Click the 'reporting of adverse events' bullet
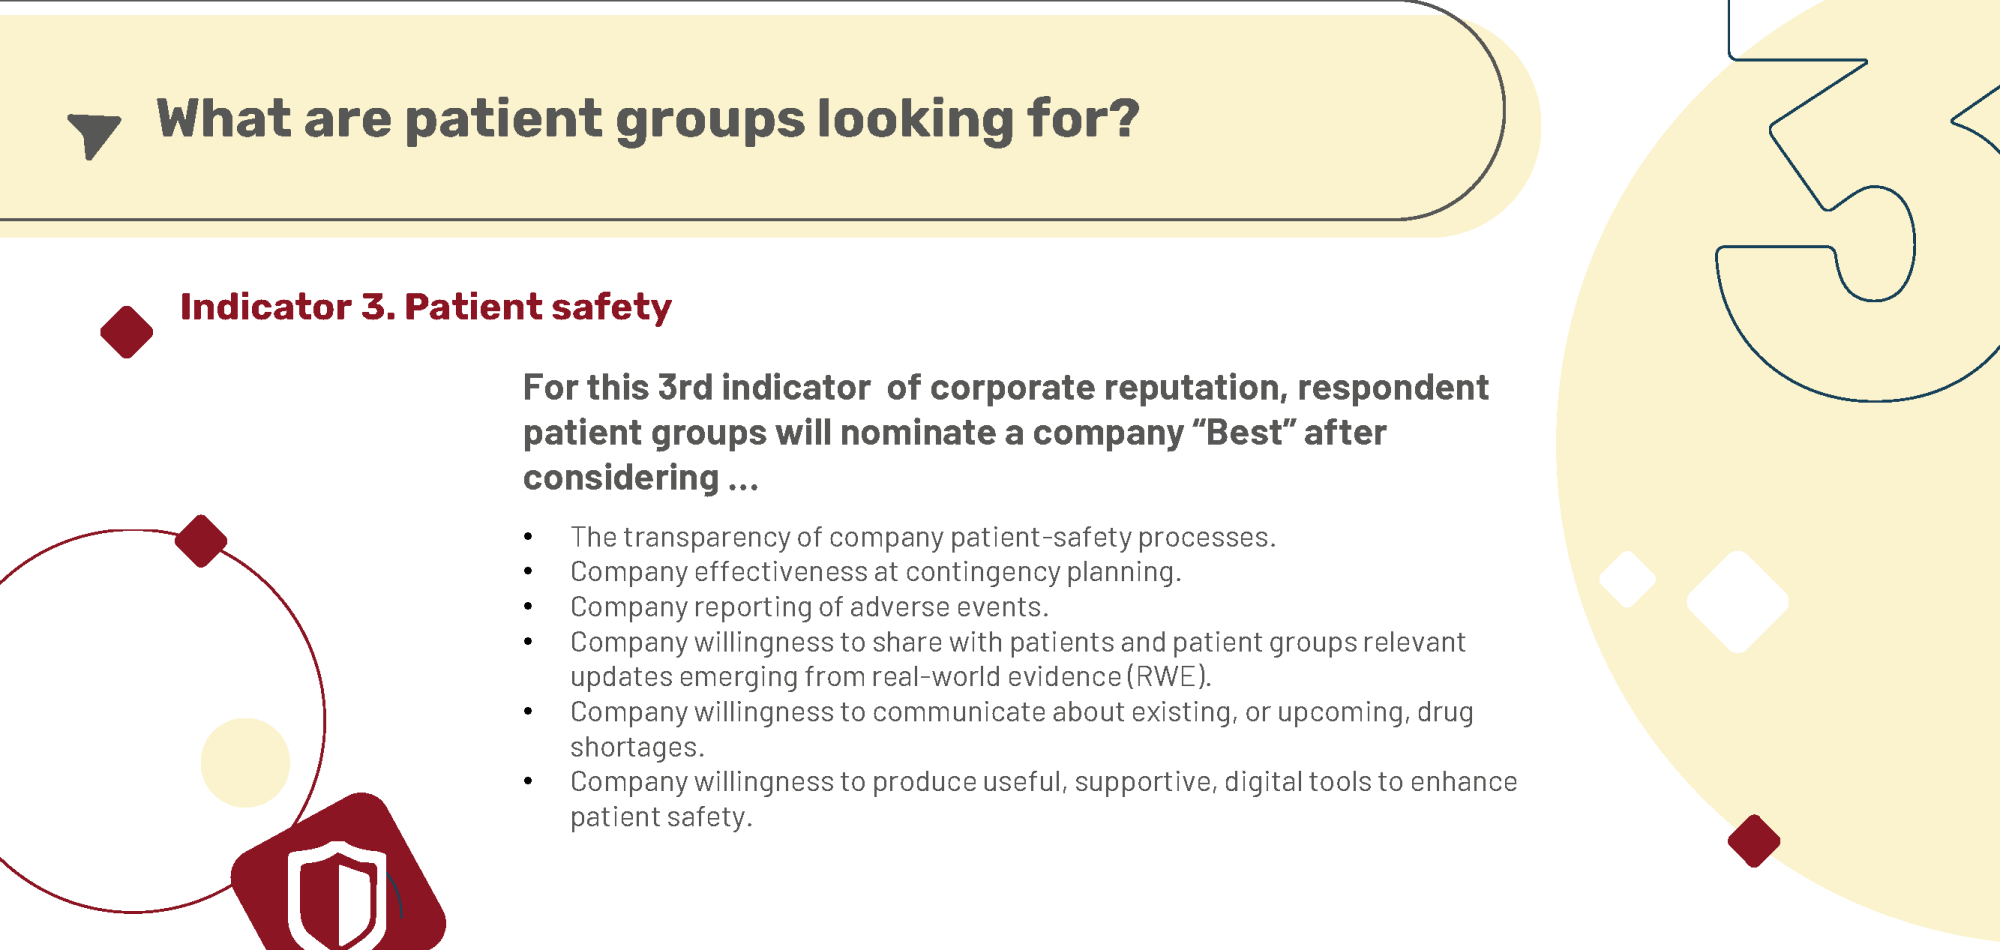Viewport: 2000px width, 950px height. pos(810,607)
